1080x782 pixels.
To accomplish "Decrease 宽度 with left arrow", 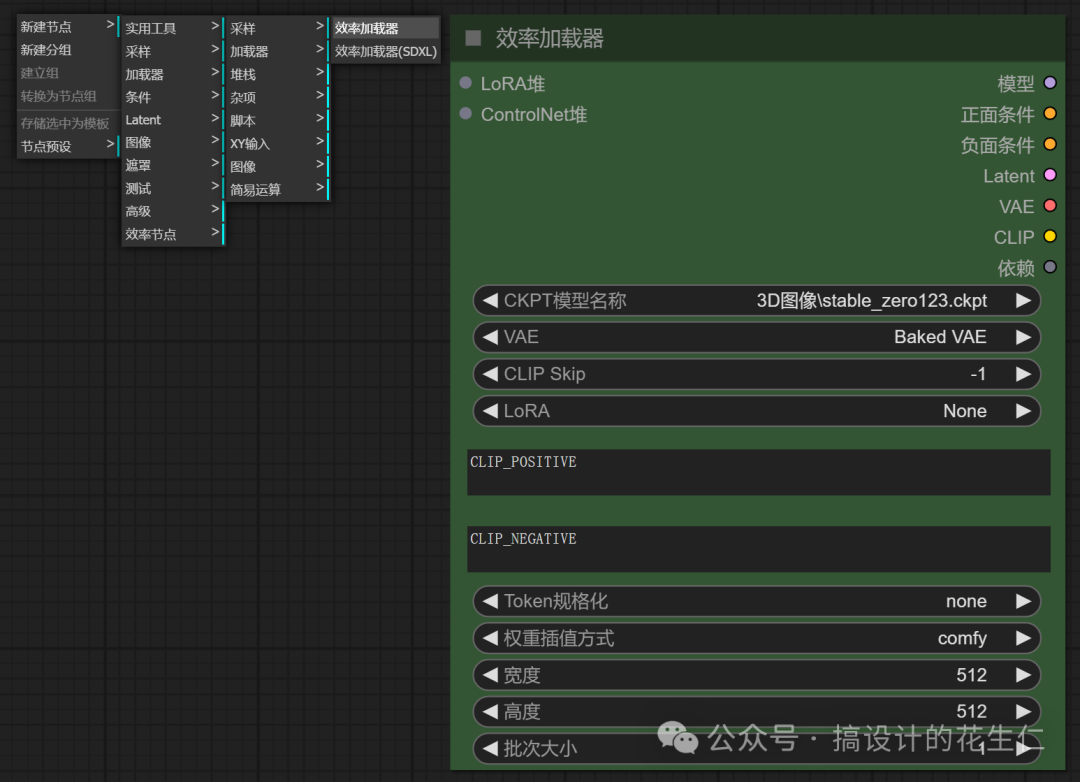I will [490, 675].
